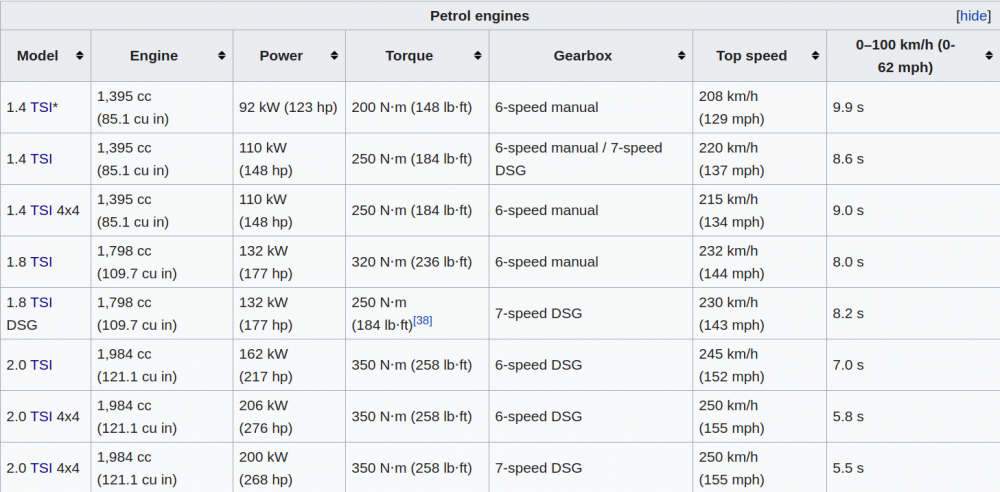Click the Model header label
This screenshot has height=492, width=1000.
38,56
